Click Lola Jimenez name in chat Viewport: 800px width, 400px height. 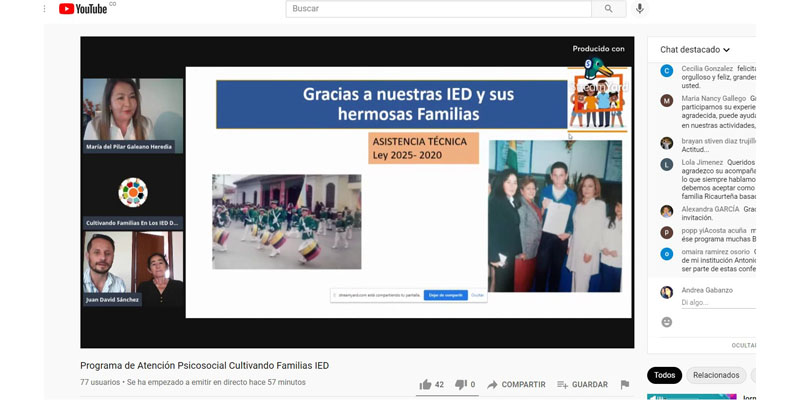(702, 162)
